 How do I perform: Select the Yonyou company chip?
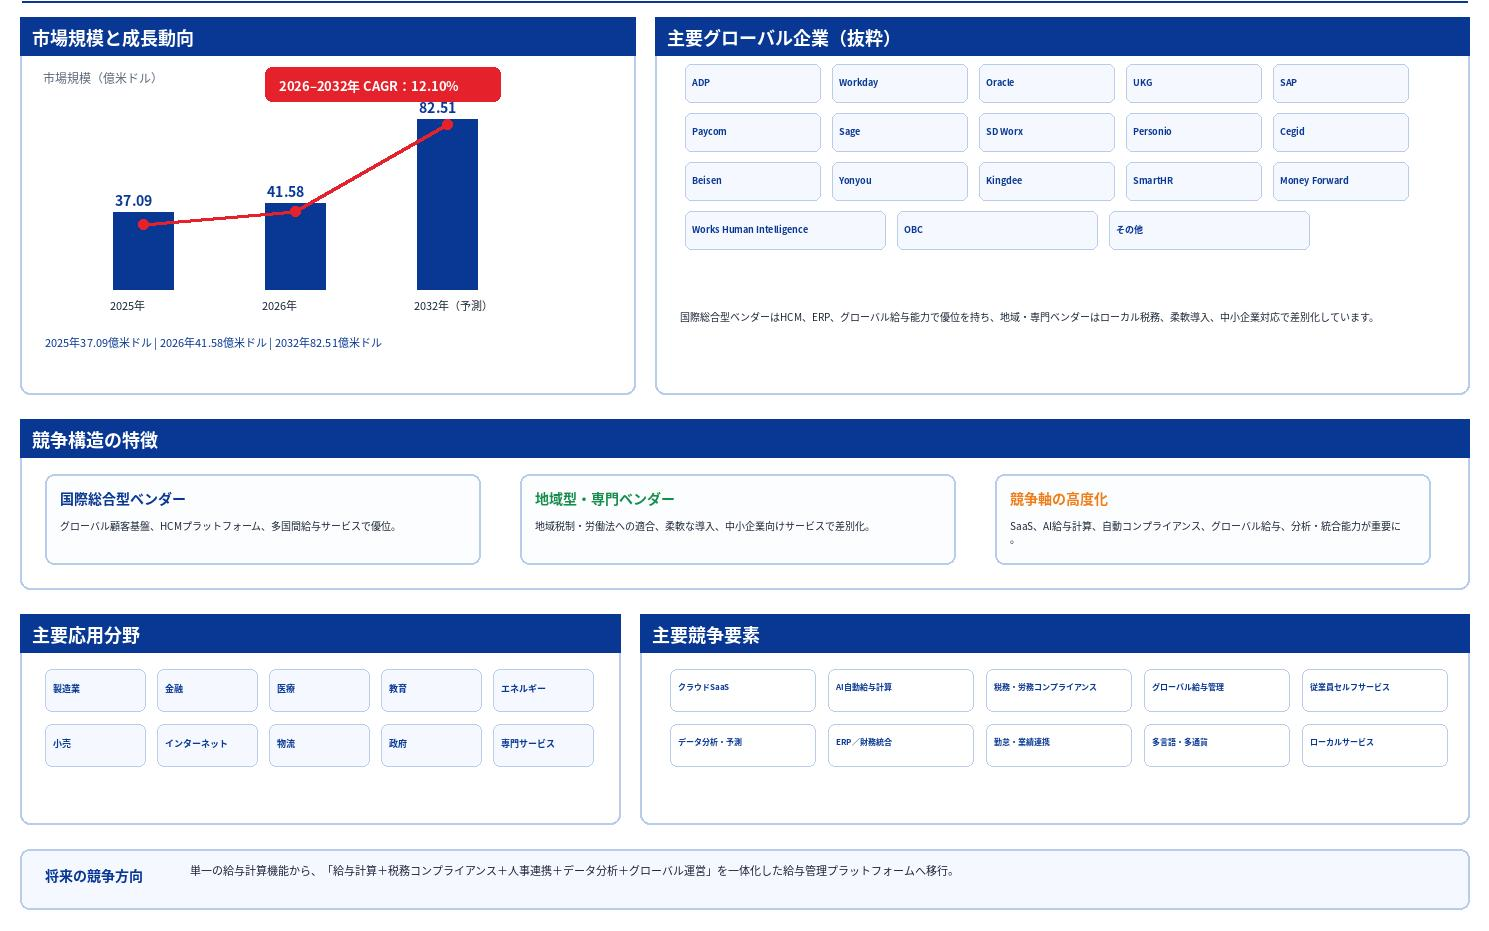point(899,181)
